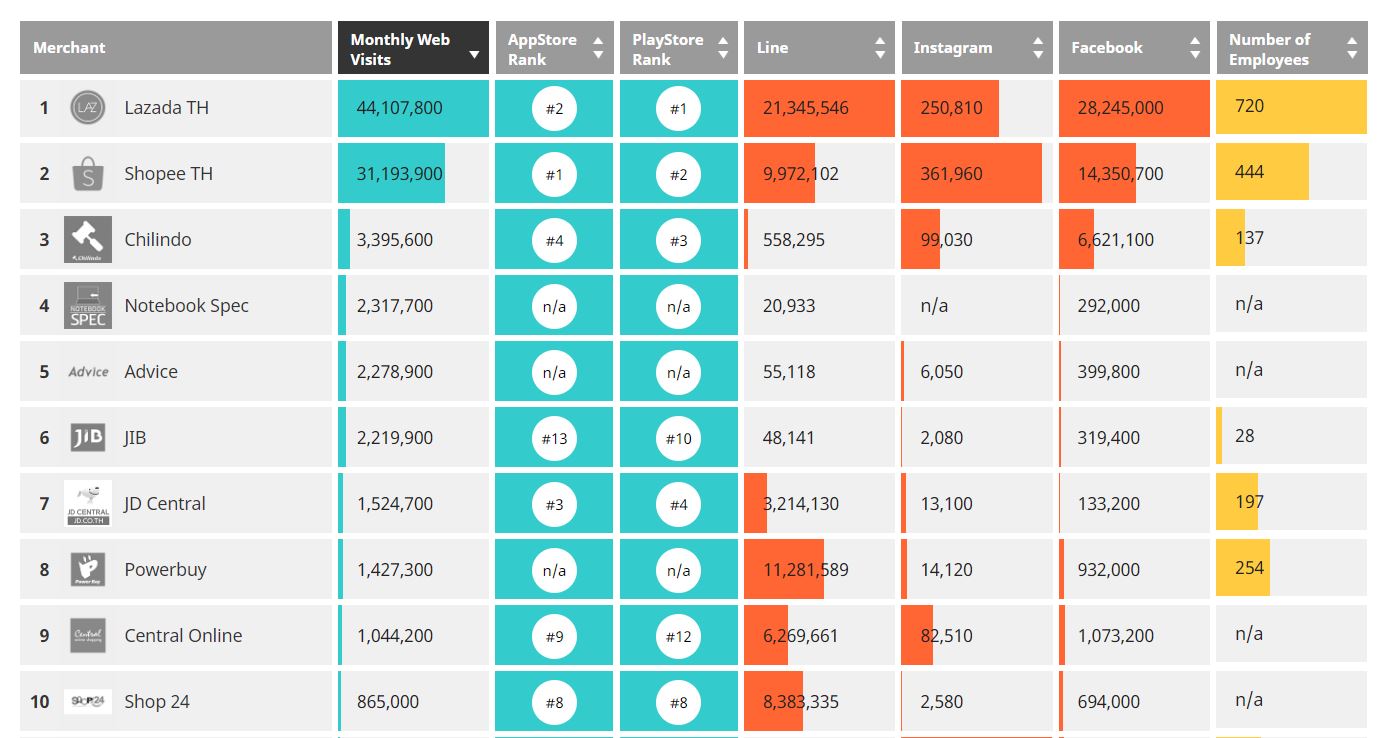This screenshot has width=1393, height=738.
Task: Sort table by AppStore Rank
Action: (x=554, y=49)
